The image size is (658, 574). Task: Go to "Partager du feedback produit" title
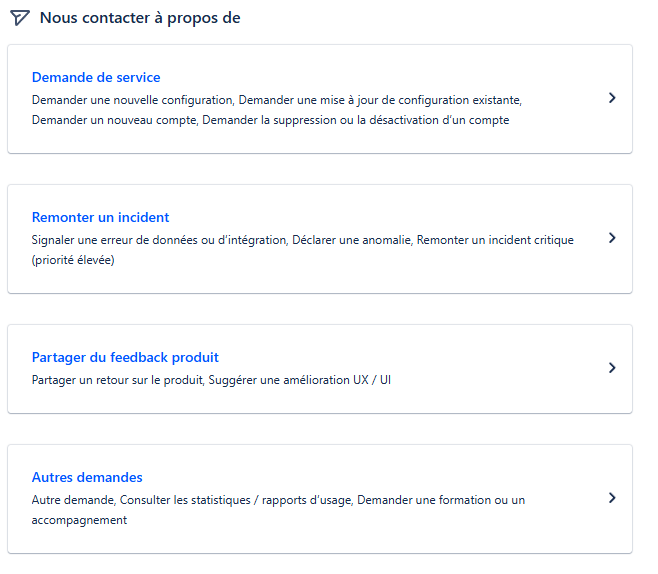125,357
